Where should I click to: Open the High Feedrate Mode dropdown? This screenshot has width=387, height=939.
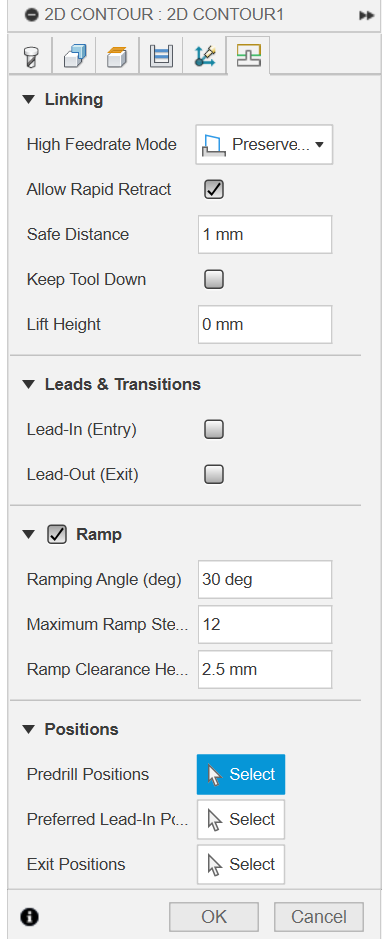(264, 144)
